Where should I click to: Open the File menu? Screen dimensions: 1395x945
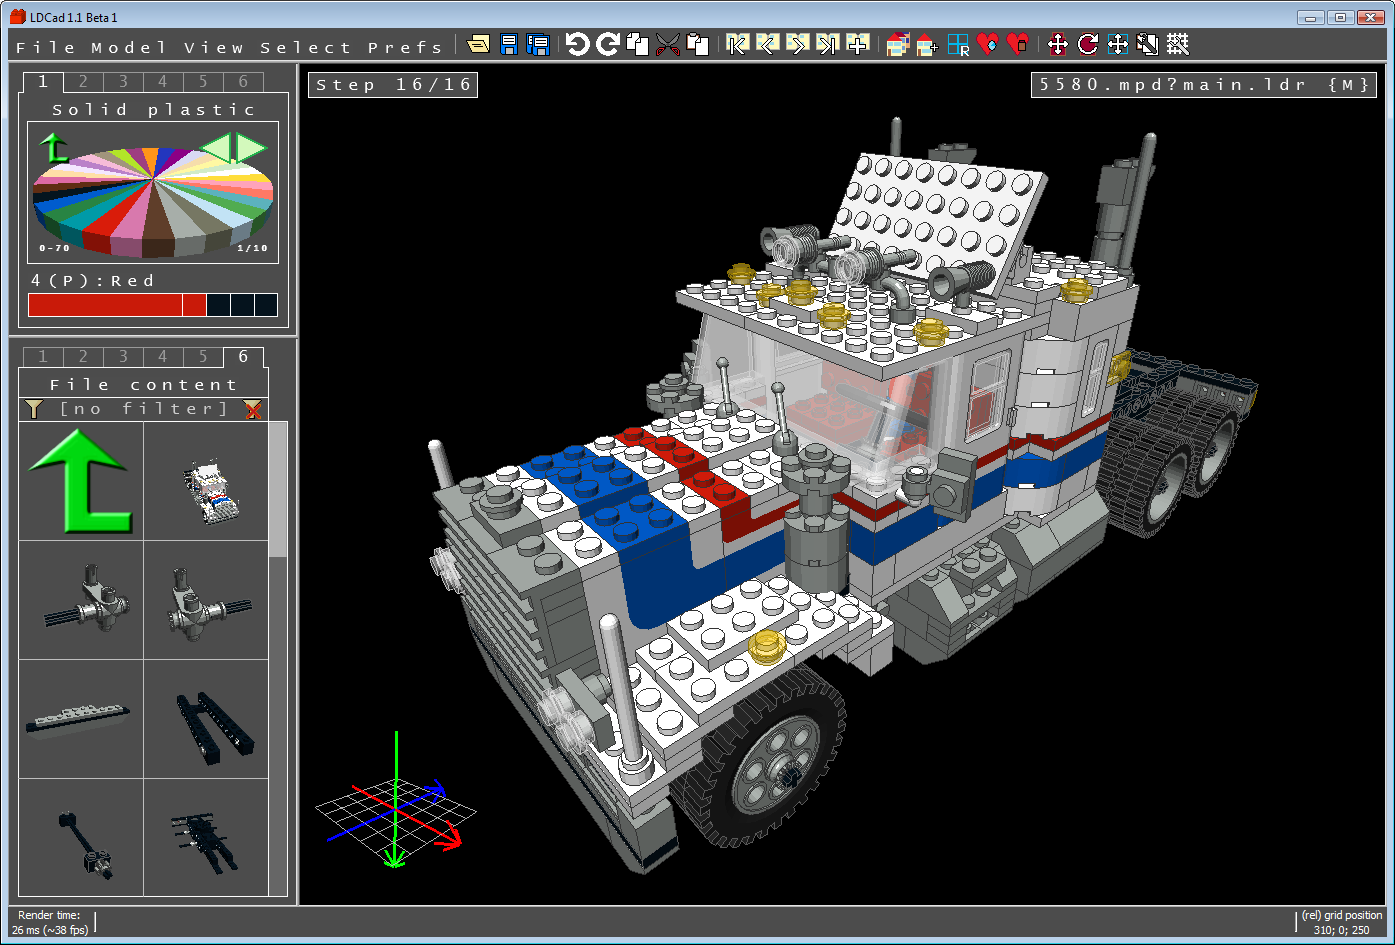45,47
